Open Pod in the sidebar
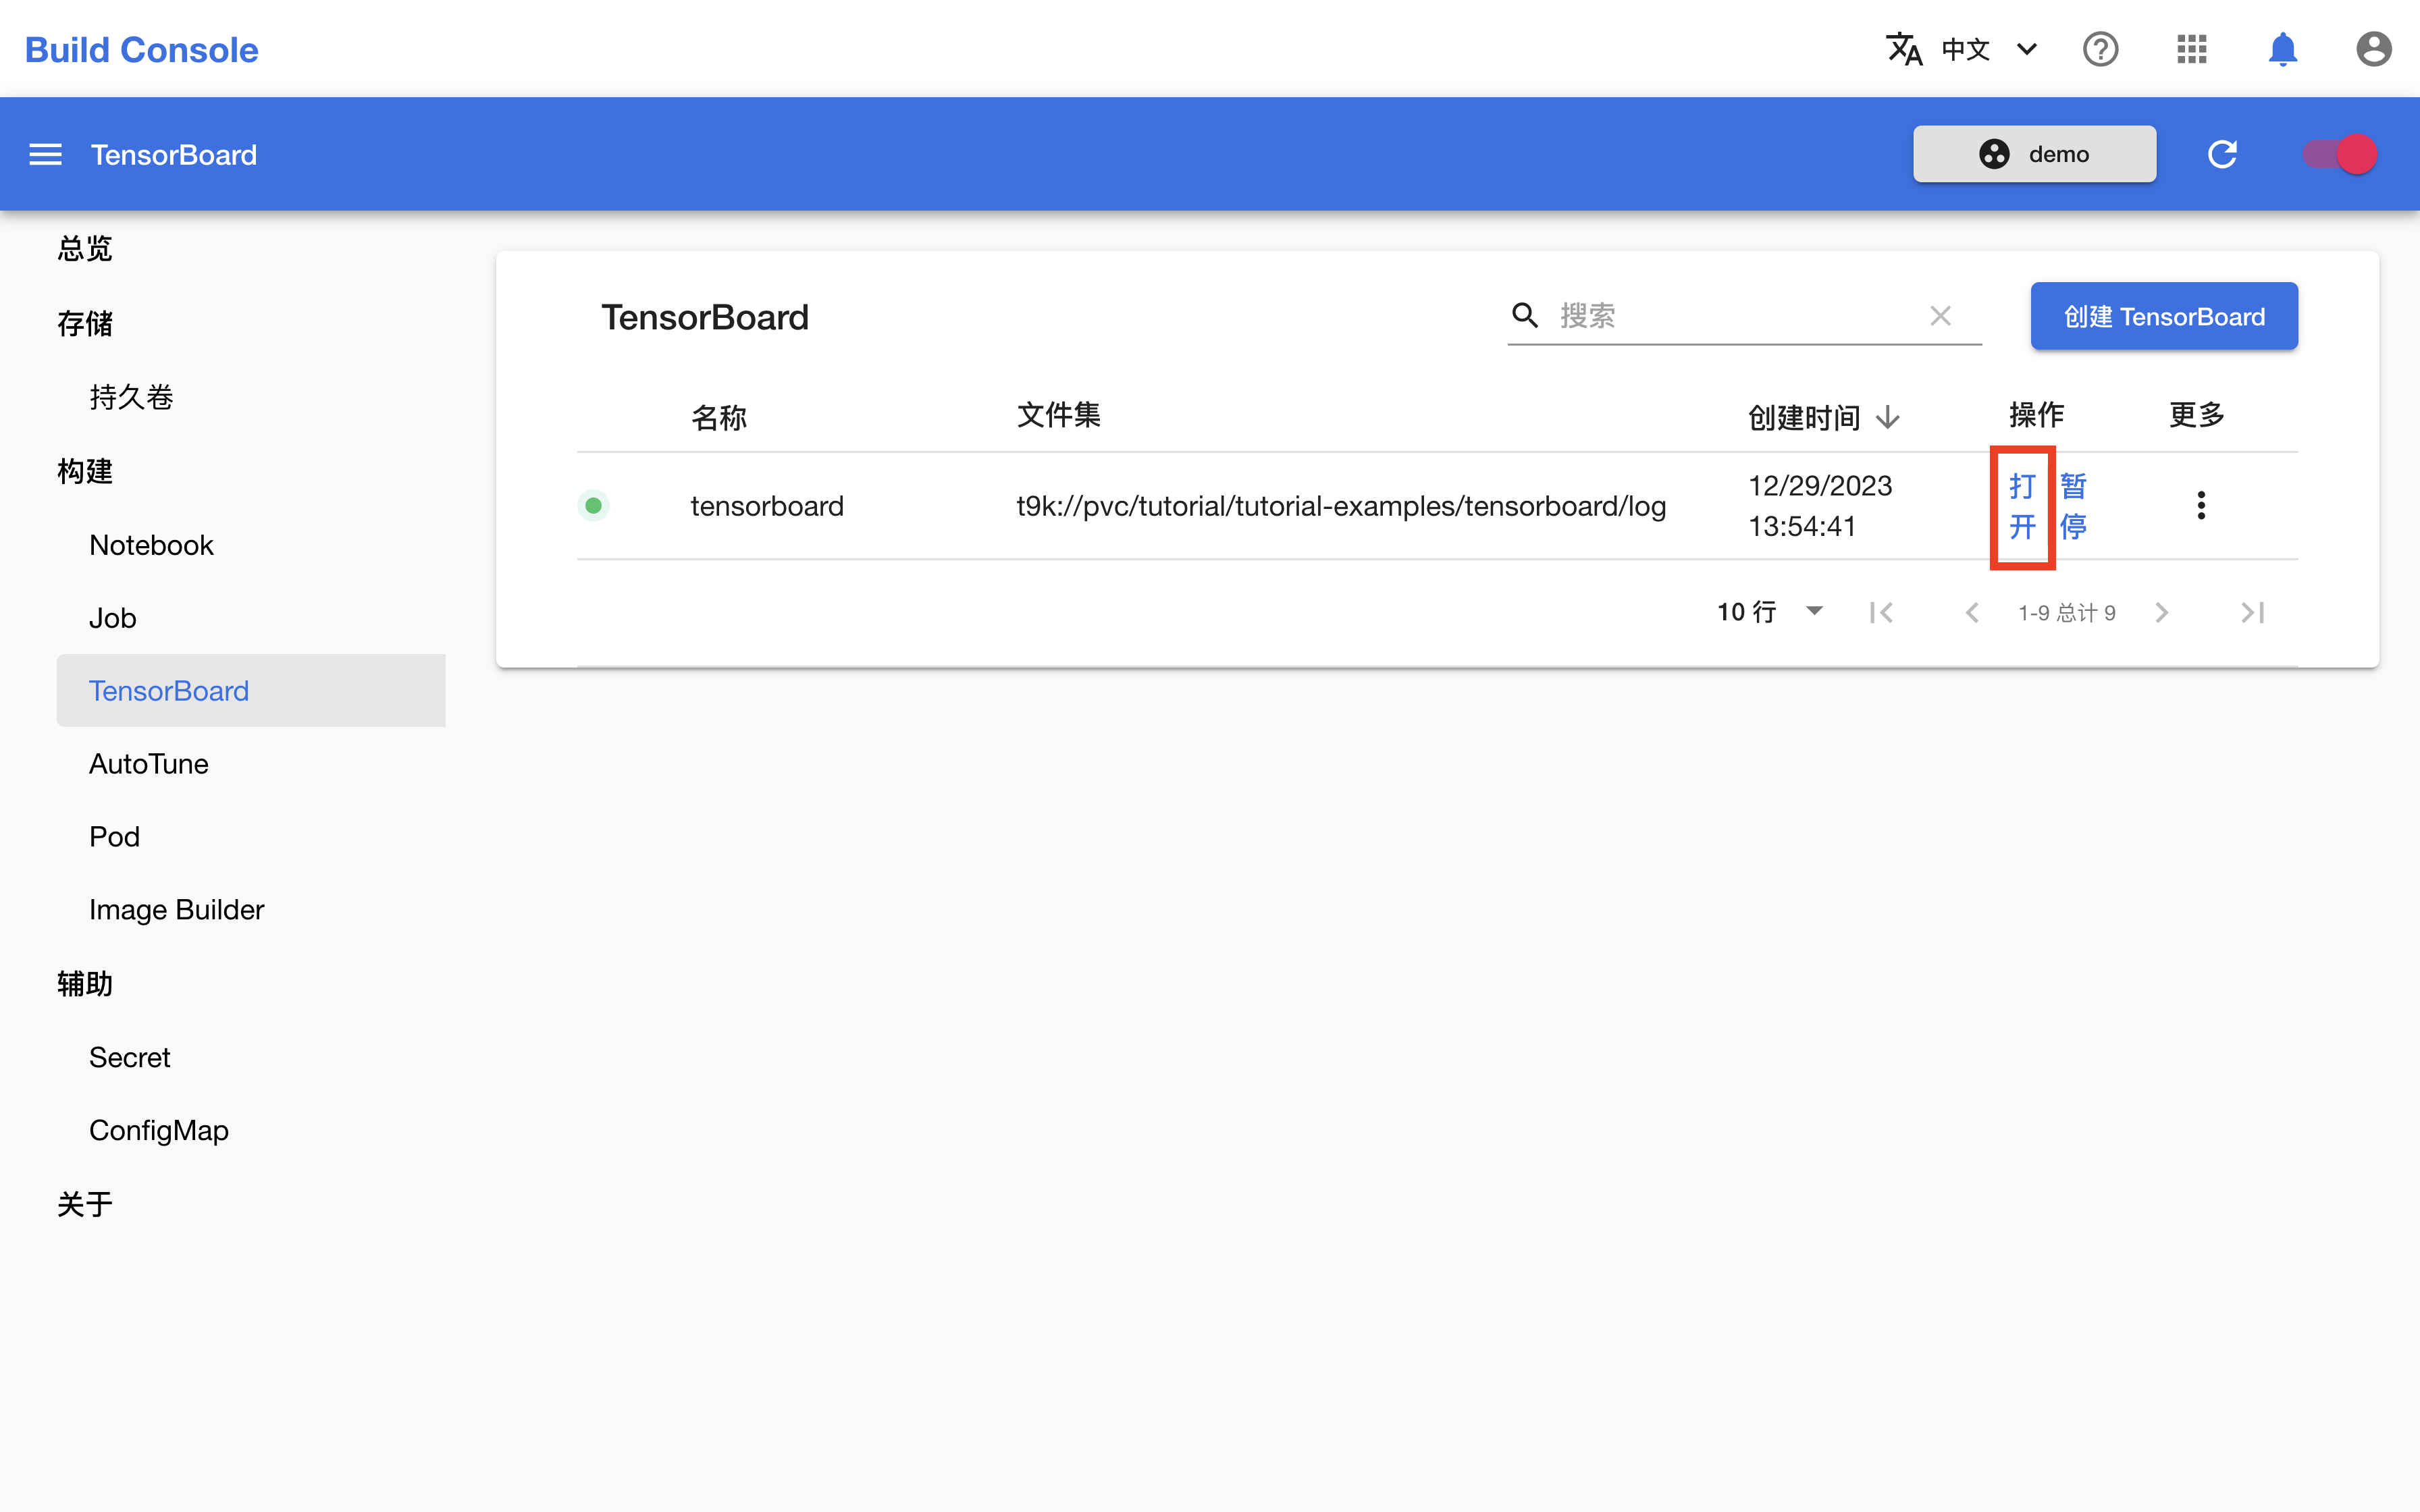Image resolution: width=2420 pixels, height=1512 pixels. tap(114, 837)
